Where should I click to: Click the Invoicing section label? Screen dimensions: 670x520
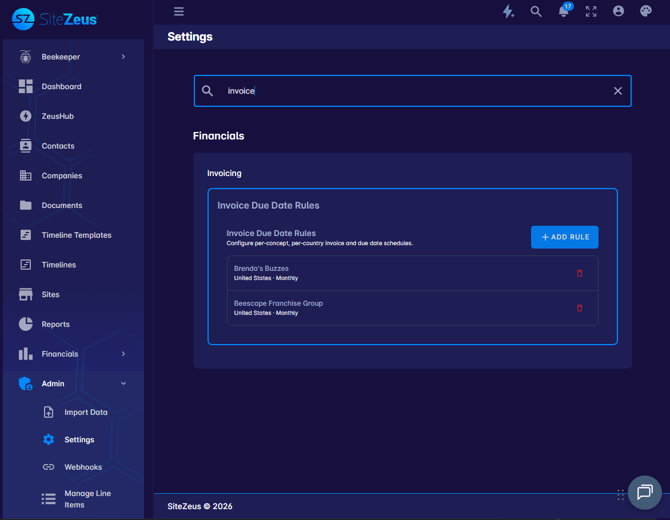224,173
